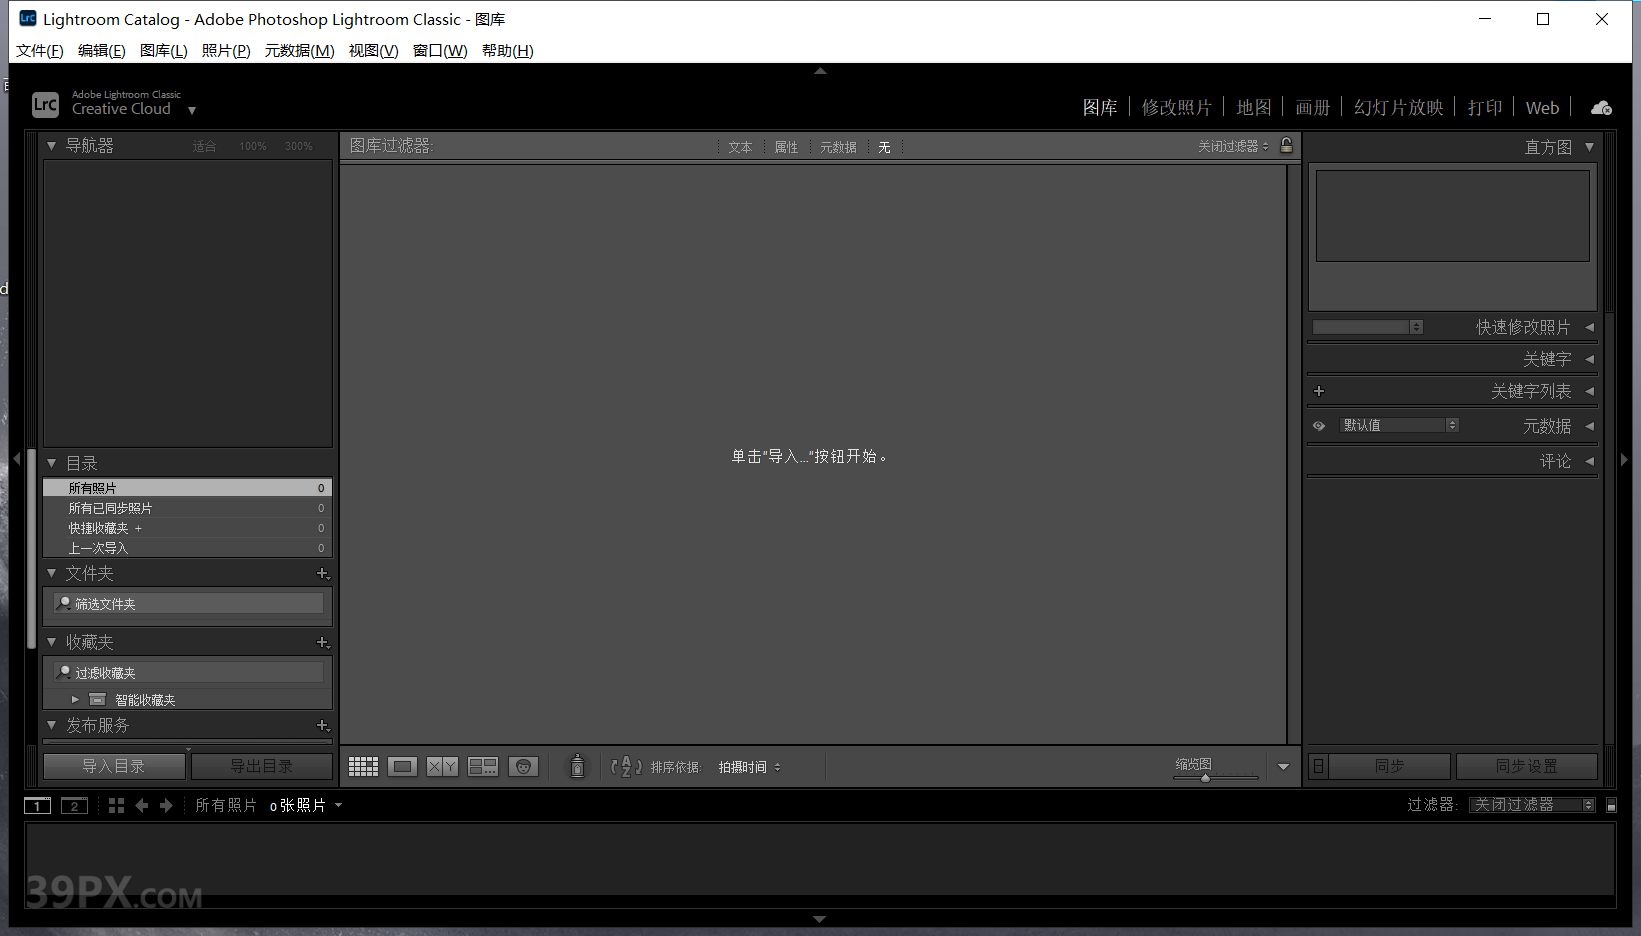
Task: Open Compare view (X|Y icon)
Action: 442,767
